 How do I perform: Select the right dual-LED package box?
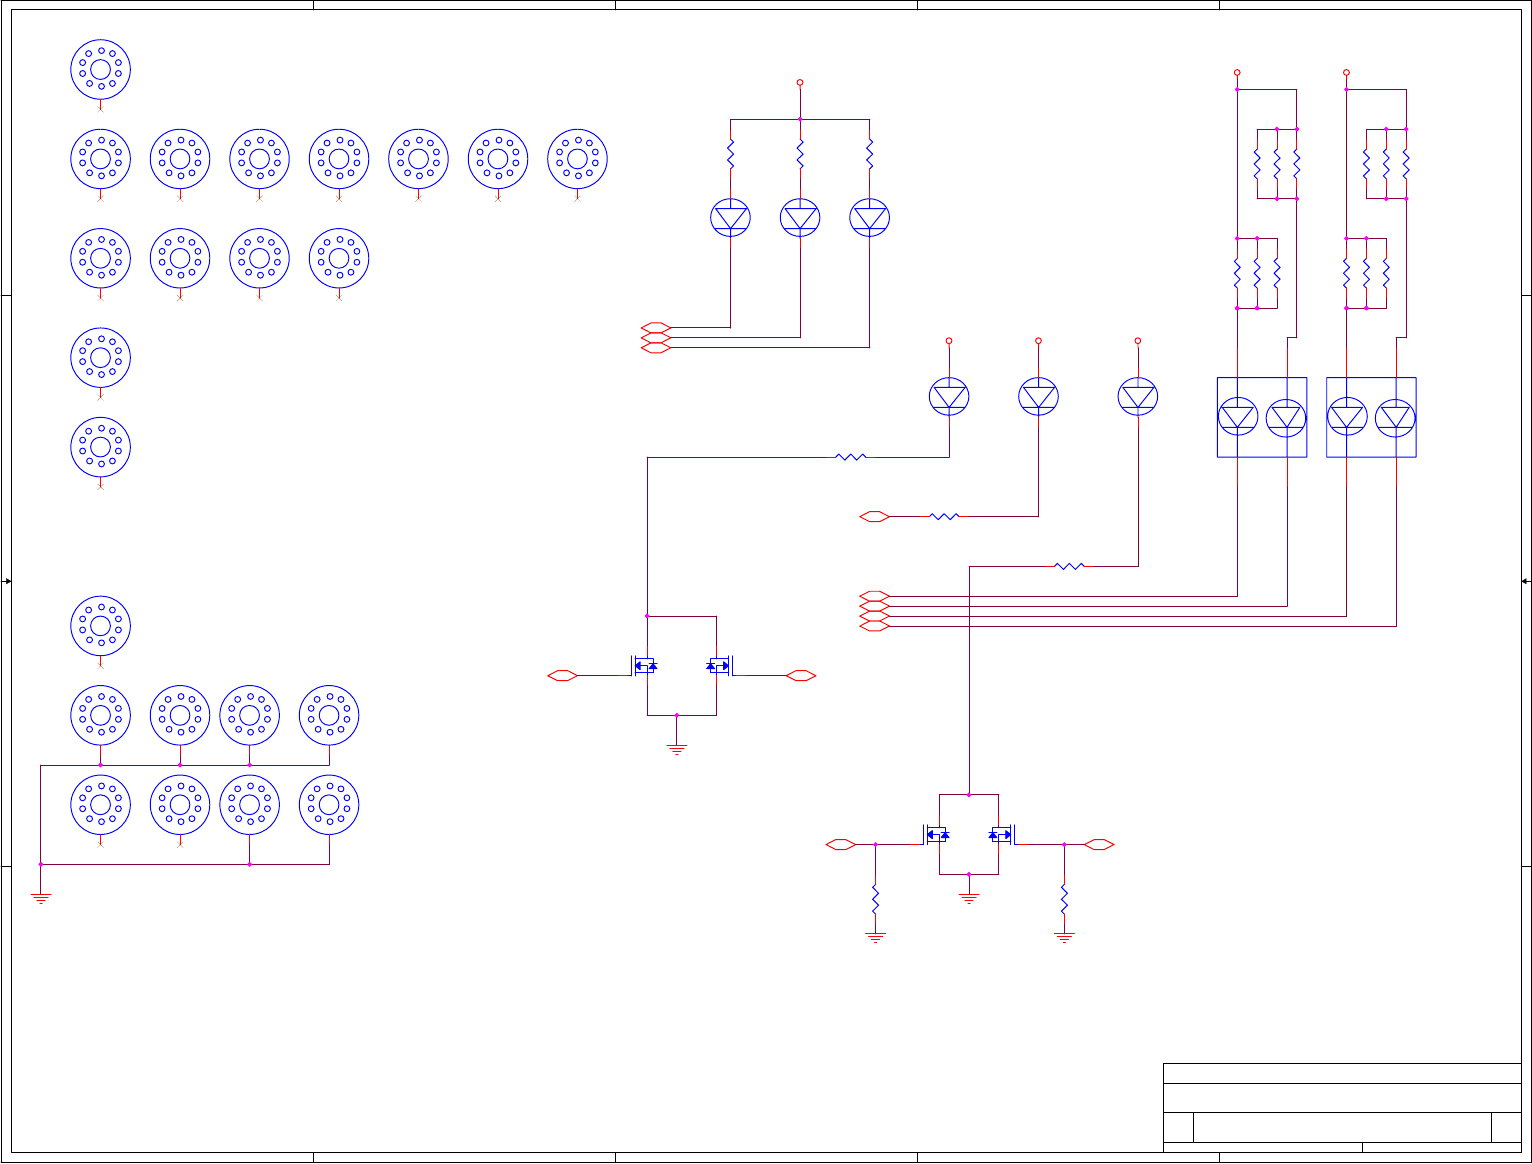(1371, 417)
